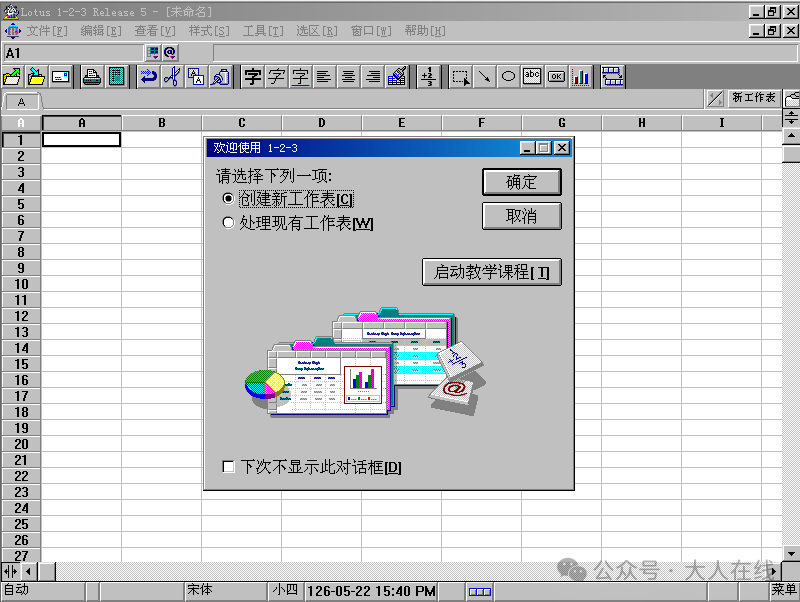The height and width of the screenshot is (602, 800).
Task: Click the Send mail envelope icon
Action: coord(61,77)
